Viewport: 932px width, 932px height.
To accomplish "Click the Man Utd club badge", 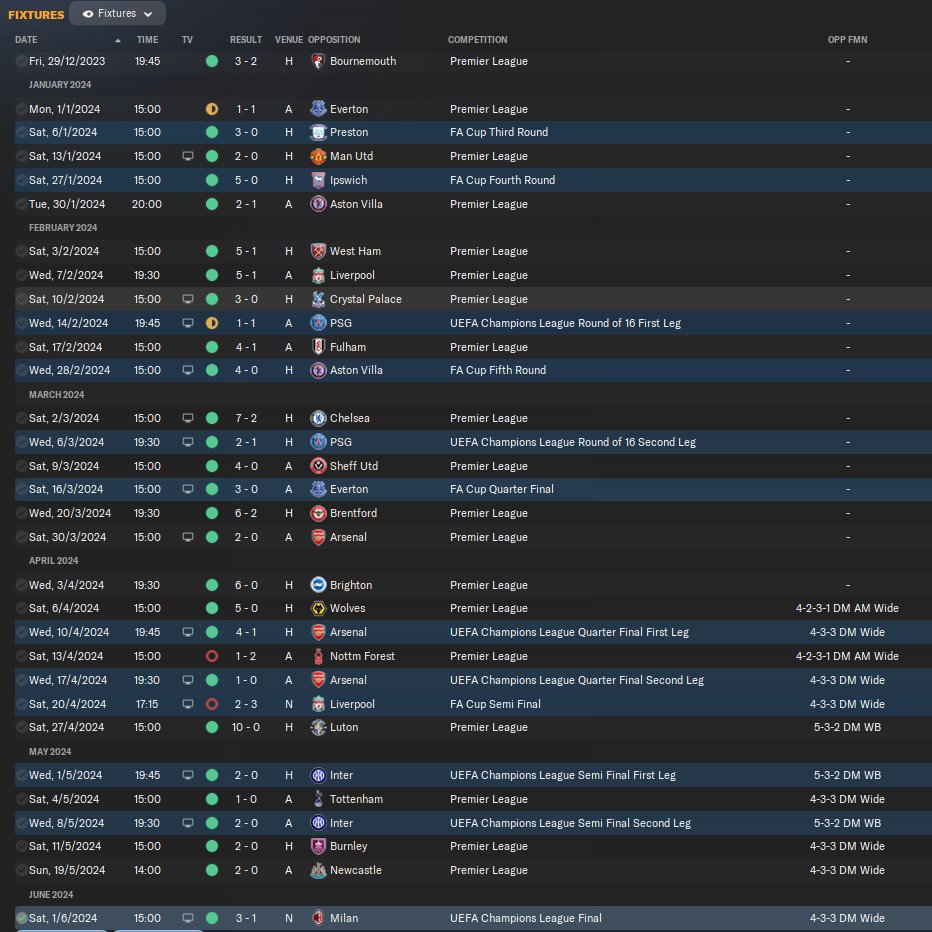I will pos(319,156).
